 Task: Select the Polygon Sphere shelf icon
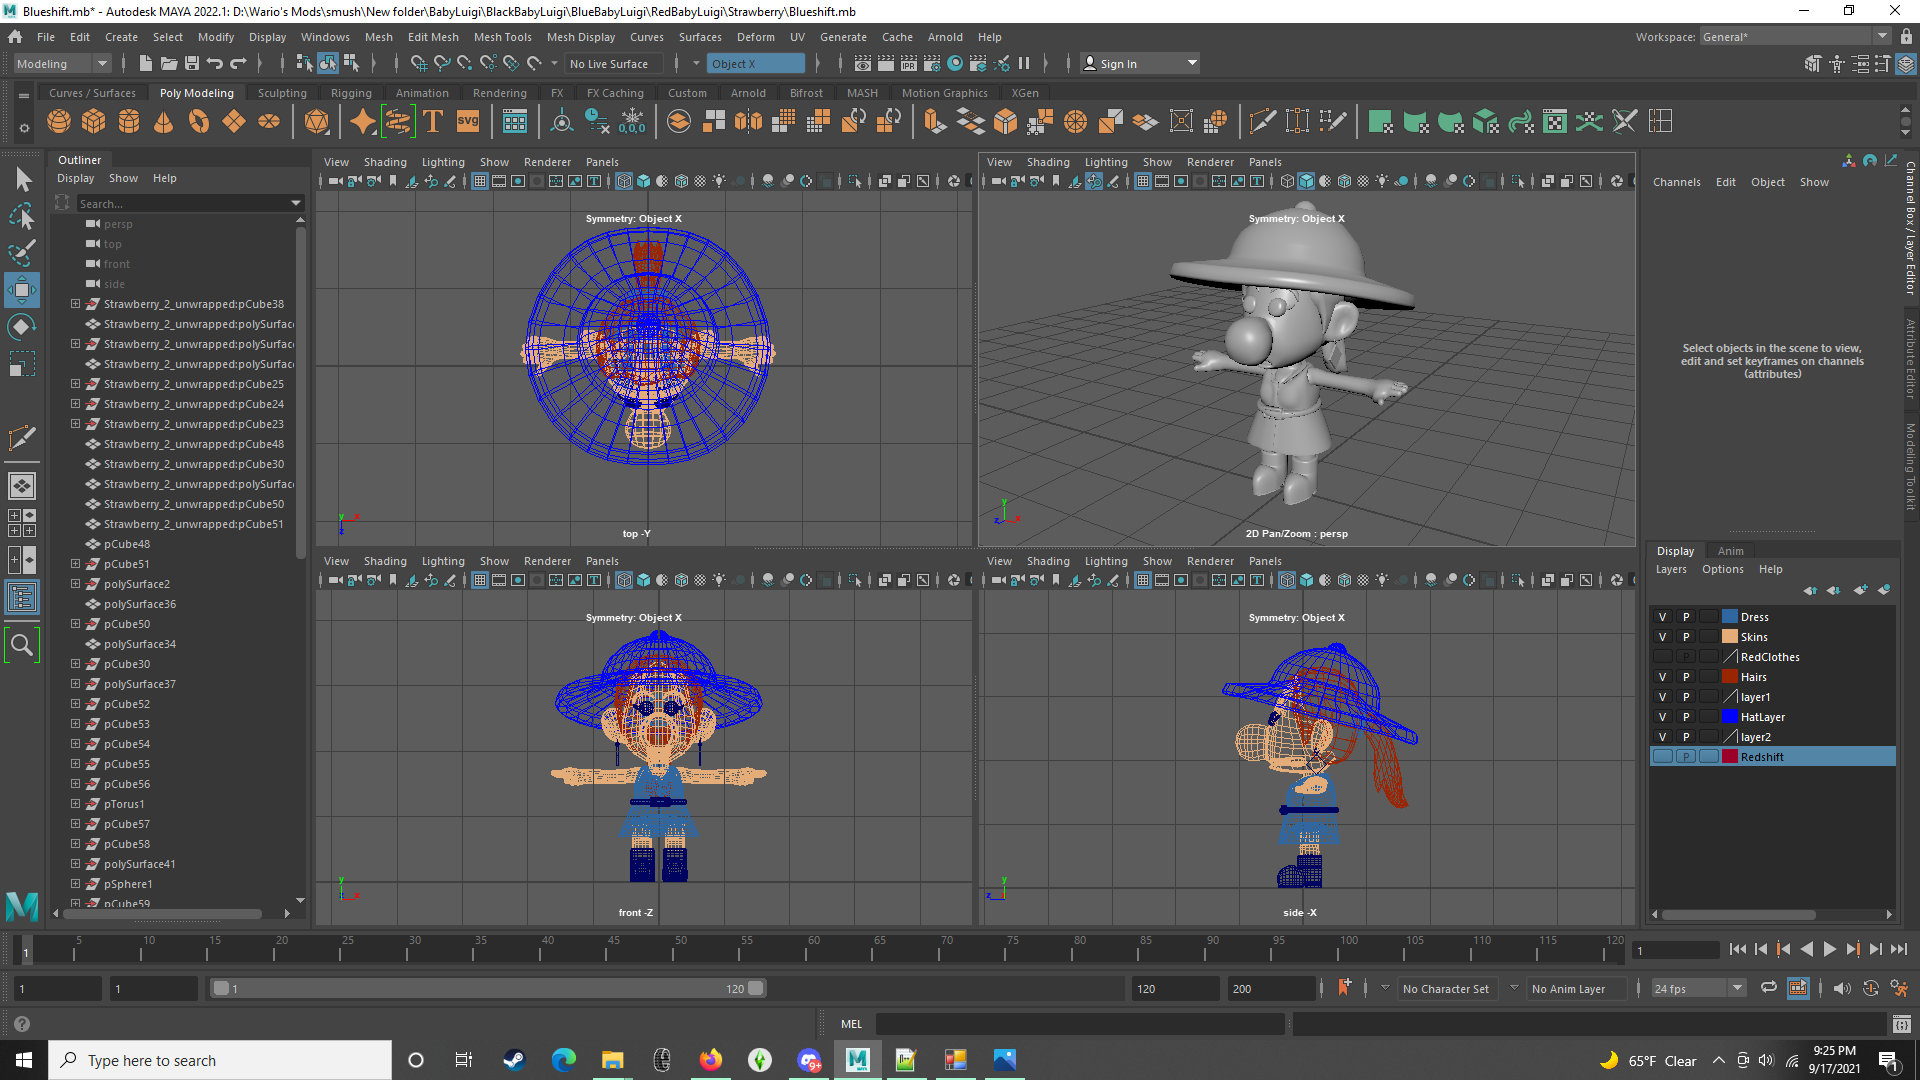[59, 122]
